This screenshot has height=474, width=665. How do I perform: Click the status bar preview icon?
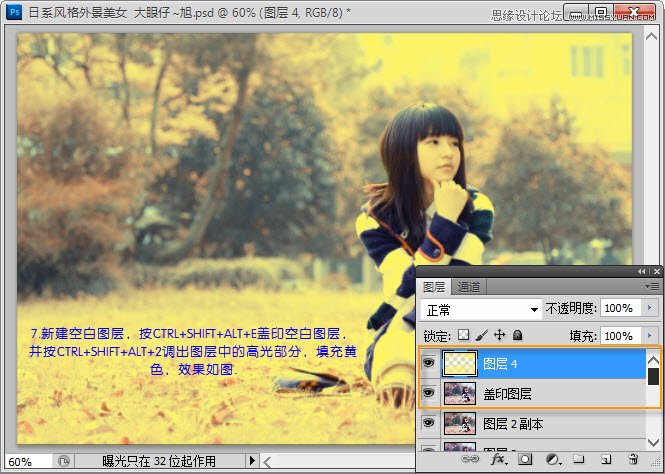coord(64,461)
